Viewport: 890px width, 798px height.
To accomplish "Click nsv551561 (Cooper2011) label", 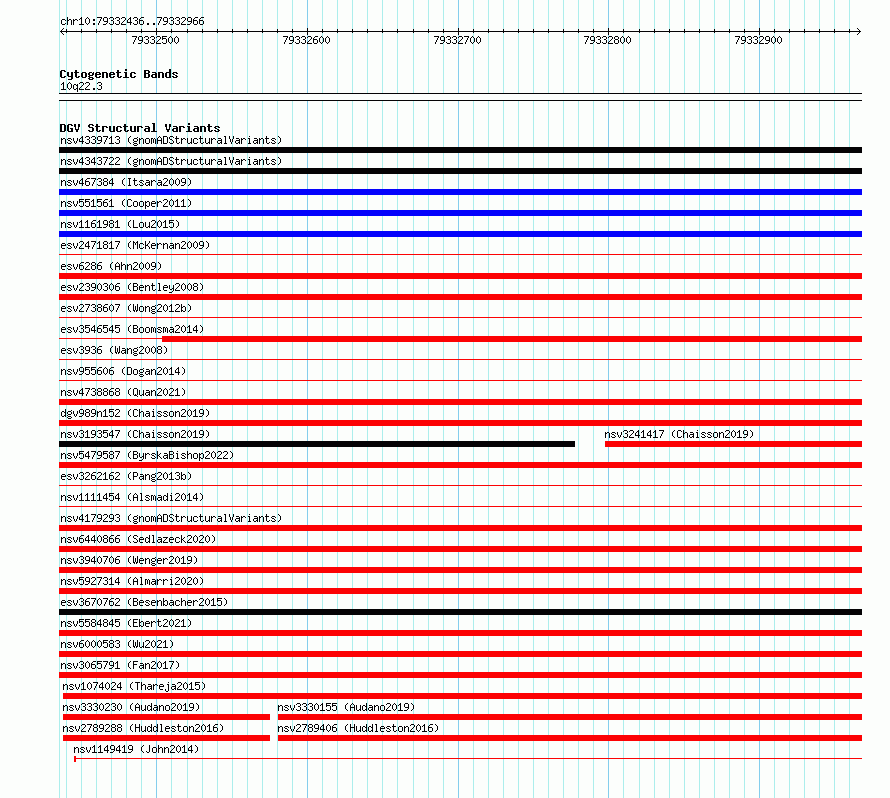I will (126, 203).
